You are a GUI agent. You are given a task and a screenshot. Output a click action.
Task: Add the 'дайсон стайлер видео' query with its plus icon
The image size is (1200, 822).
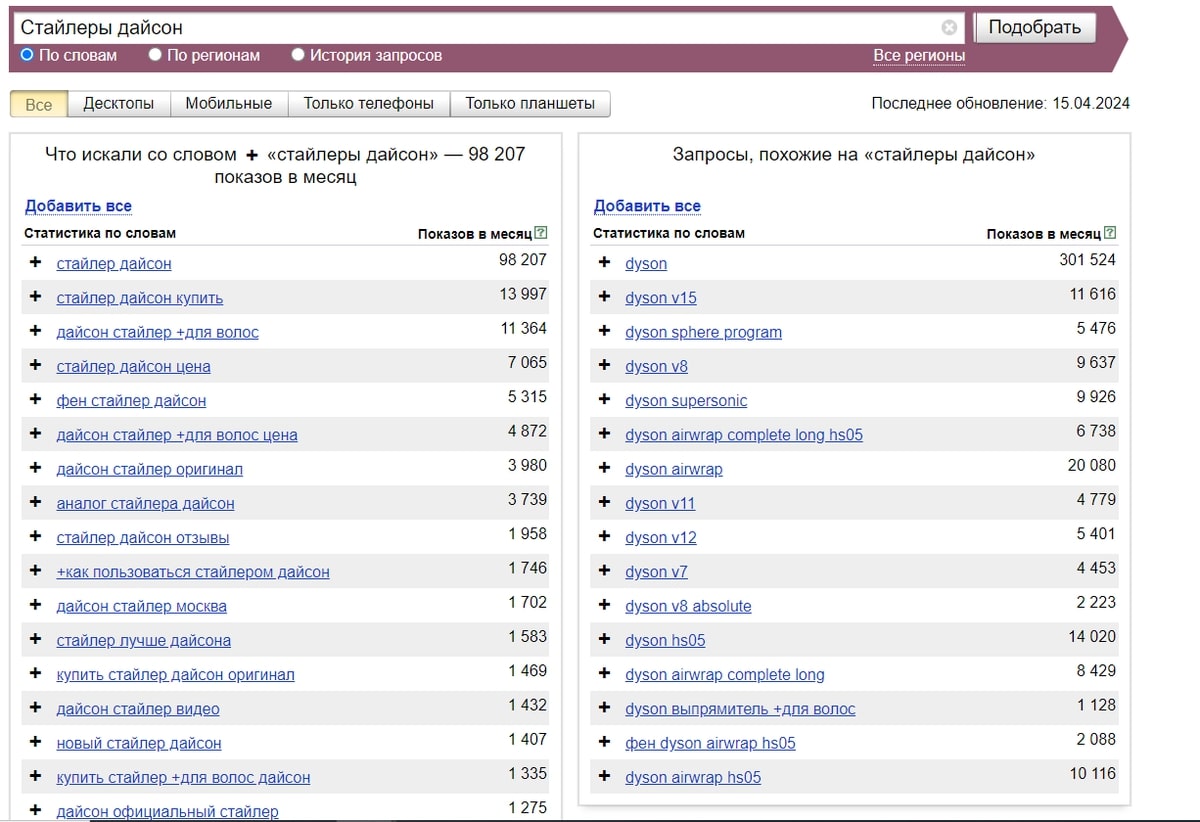point(36,707)
